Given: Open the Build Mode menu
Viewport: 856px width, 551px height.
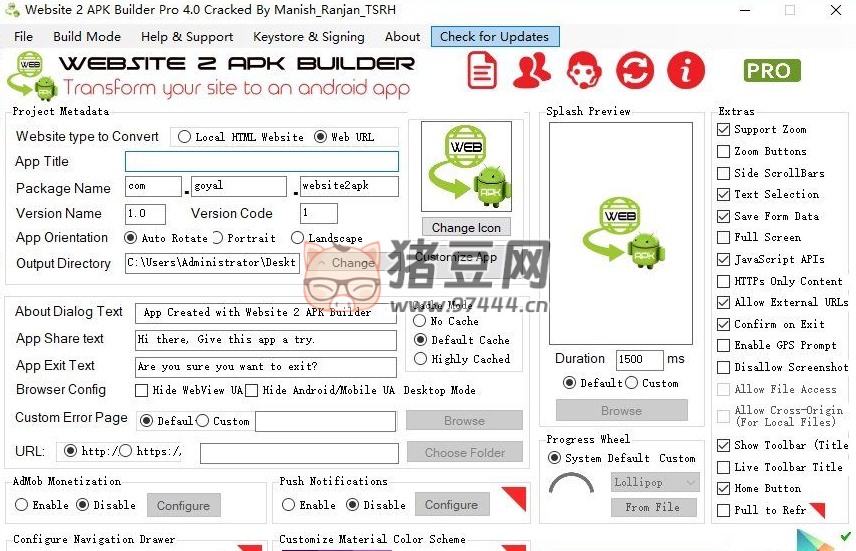Looking at the screenshot, I should [x=87, y=37].
